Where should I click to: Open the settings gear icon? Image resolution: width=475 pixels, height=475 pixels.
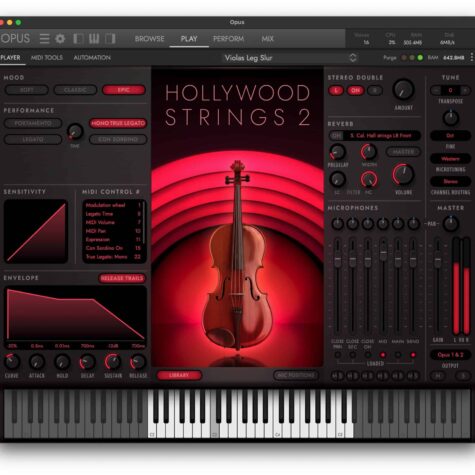(60, 39)
